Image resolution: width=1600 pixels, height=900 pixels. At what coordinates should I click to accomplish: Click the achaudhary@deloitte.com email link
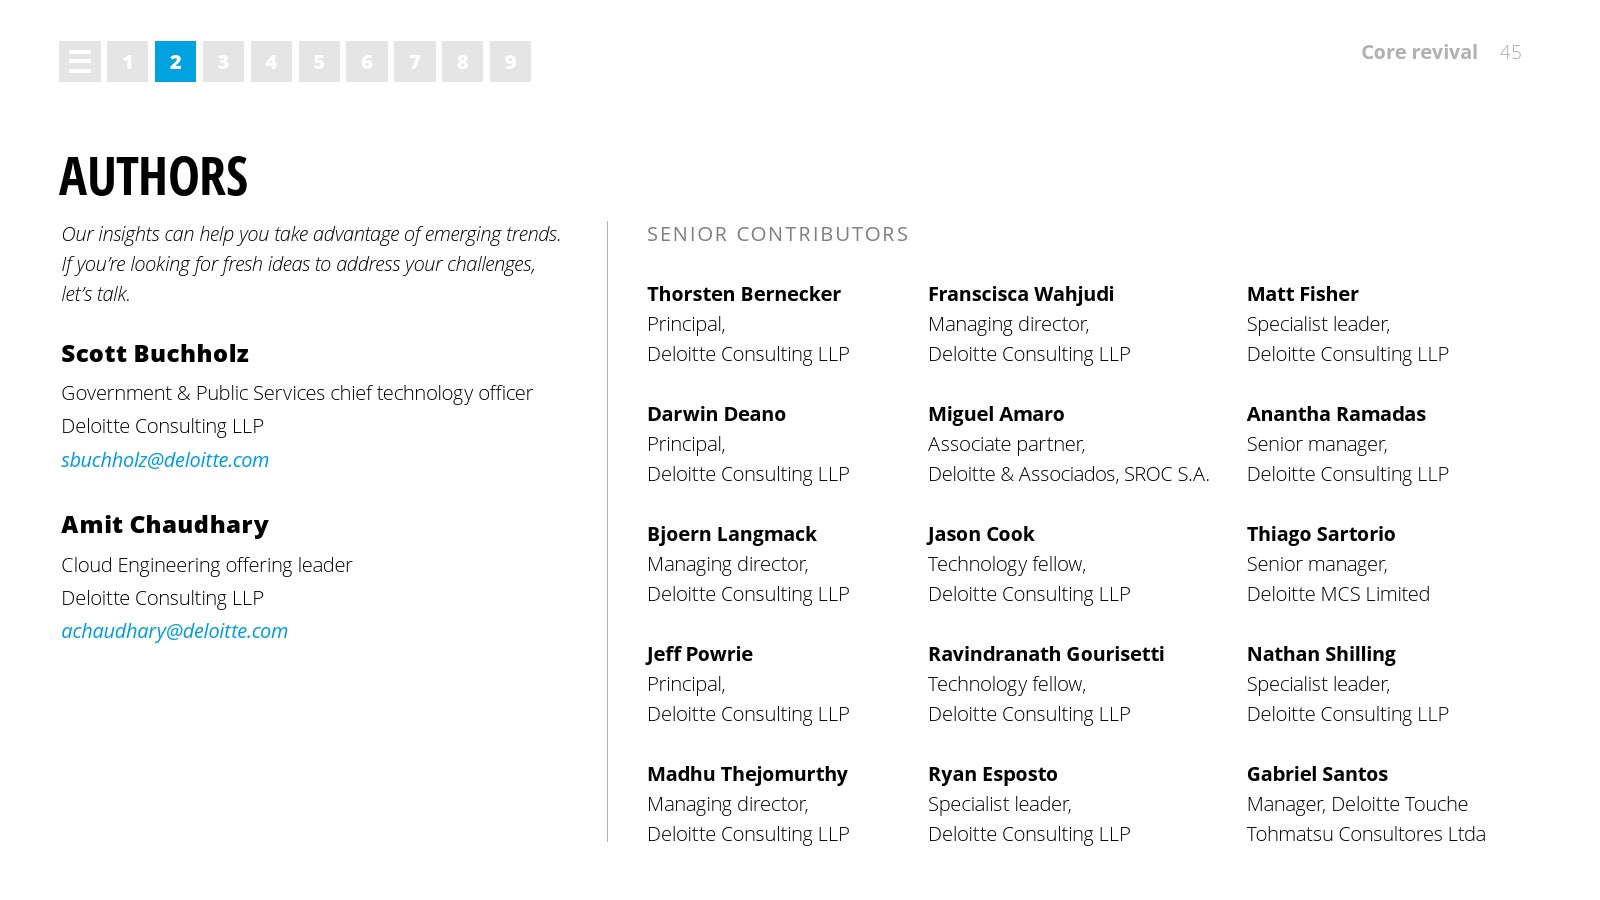pyautogui.click(x=174, y=631)
